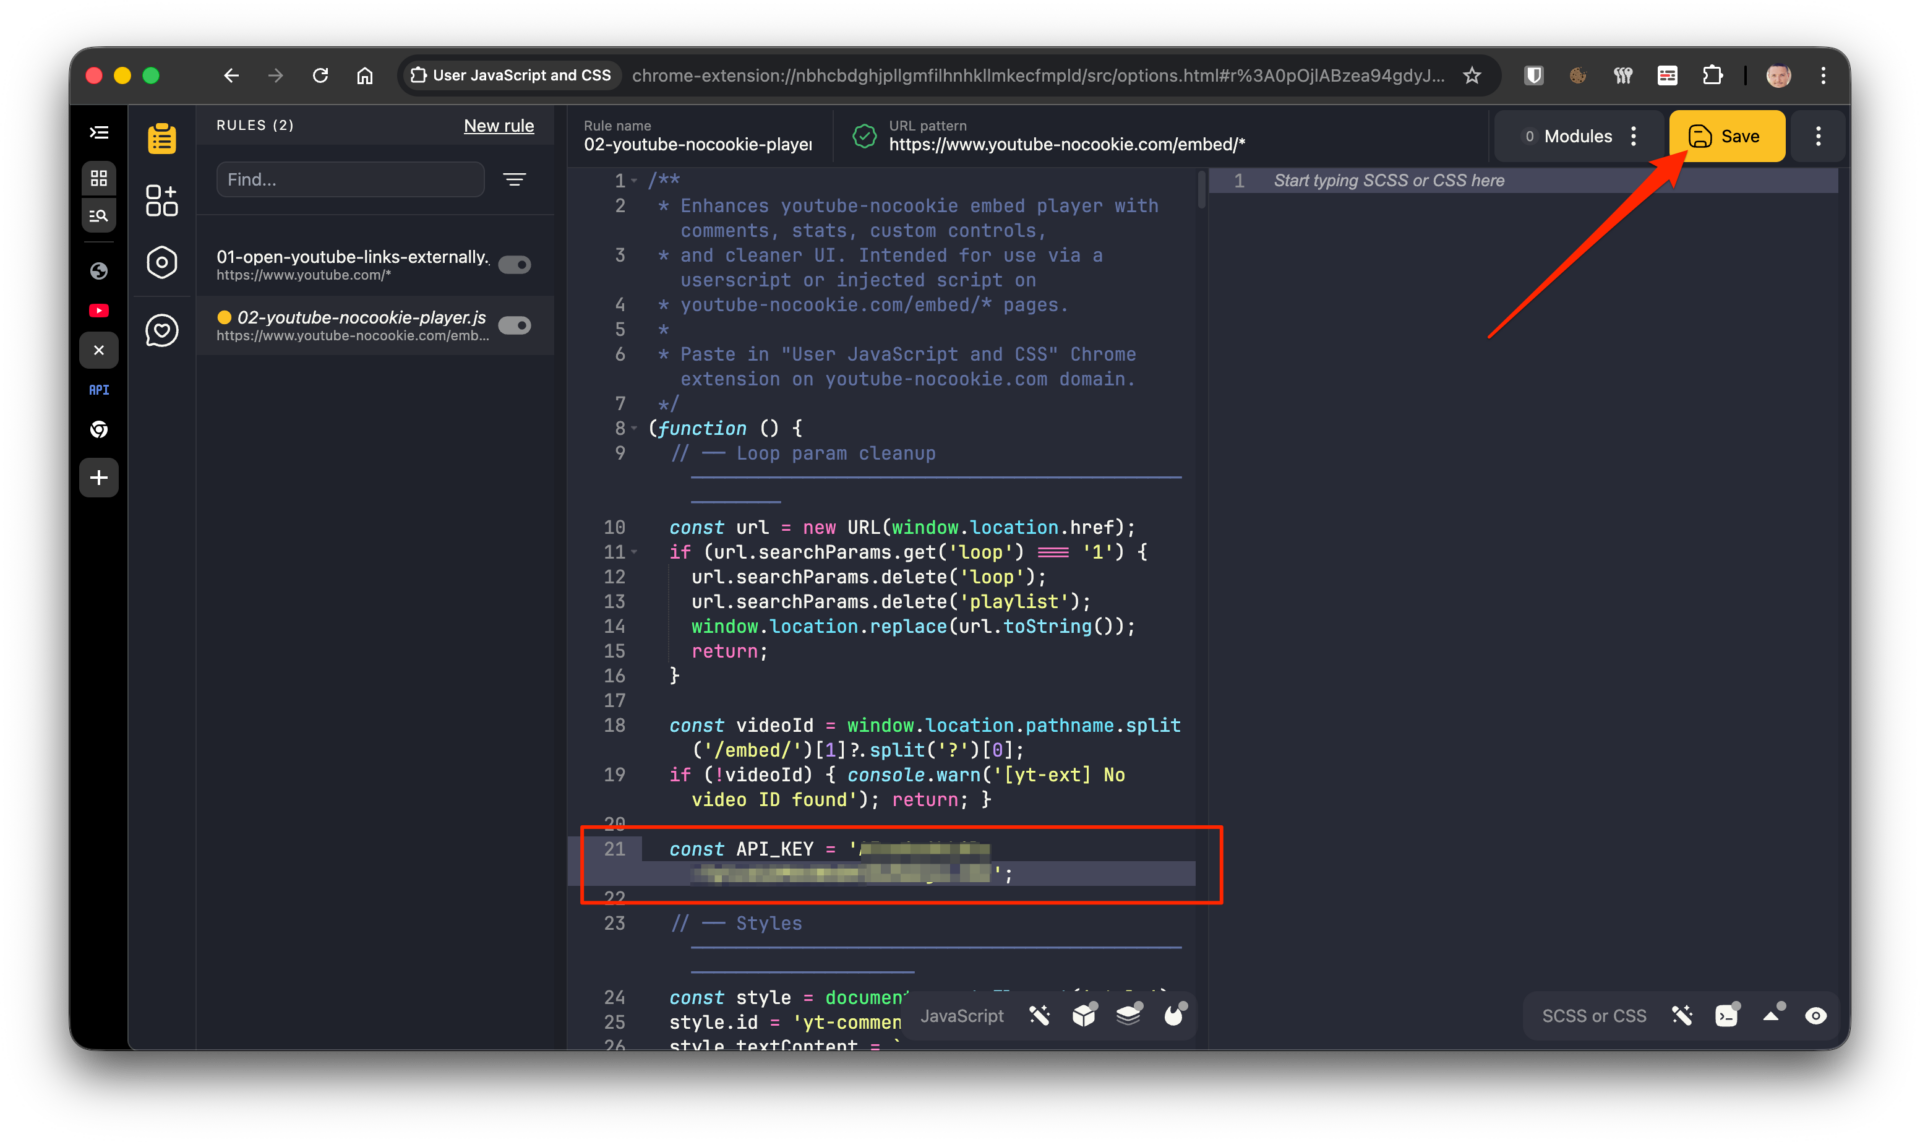Click the Find rules search field
The width and height of the screenshot is (1920, 1142).
(350, 180)
